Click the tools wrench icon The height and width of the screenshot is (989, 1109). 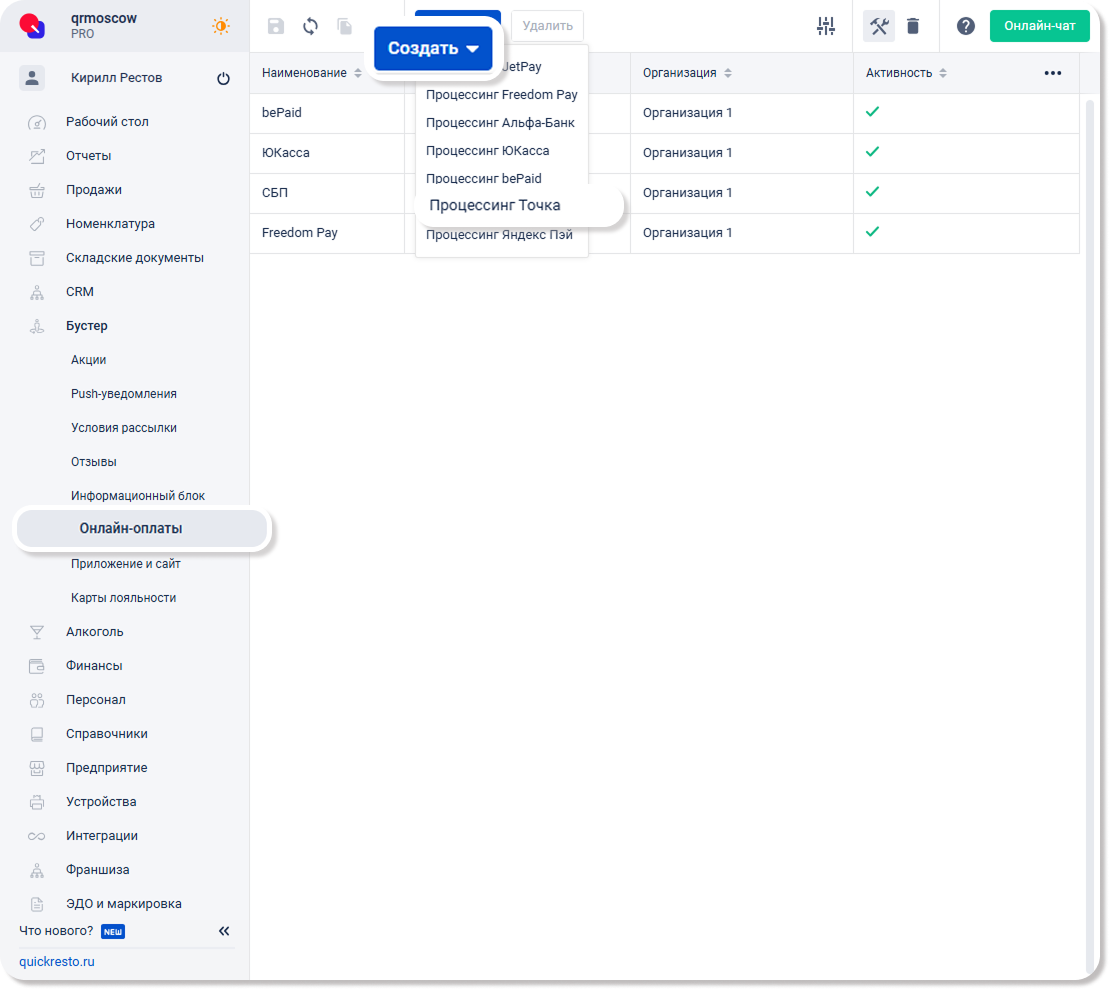(x=879, y=27)
